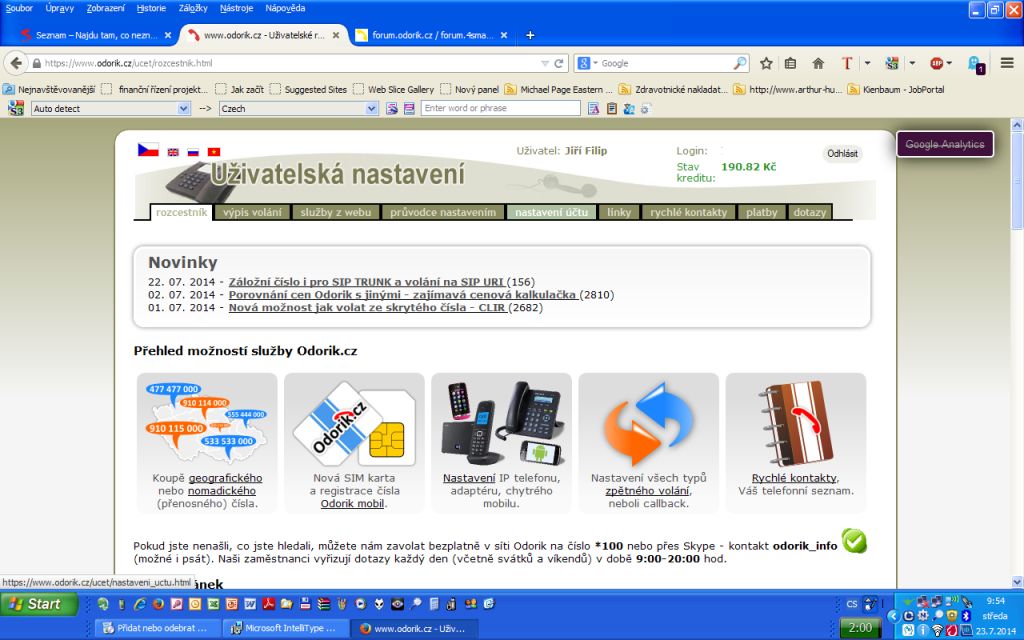1024x640 pixels.
Task: Open Adobe Reader from quick launch
Action: point(268,604)
